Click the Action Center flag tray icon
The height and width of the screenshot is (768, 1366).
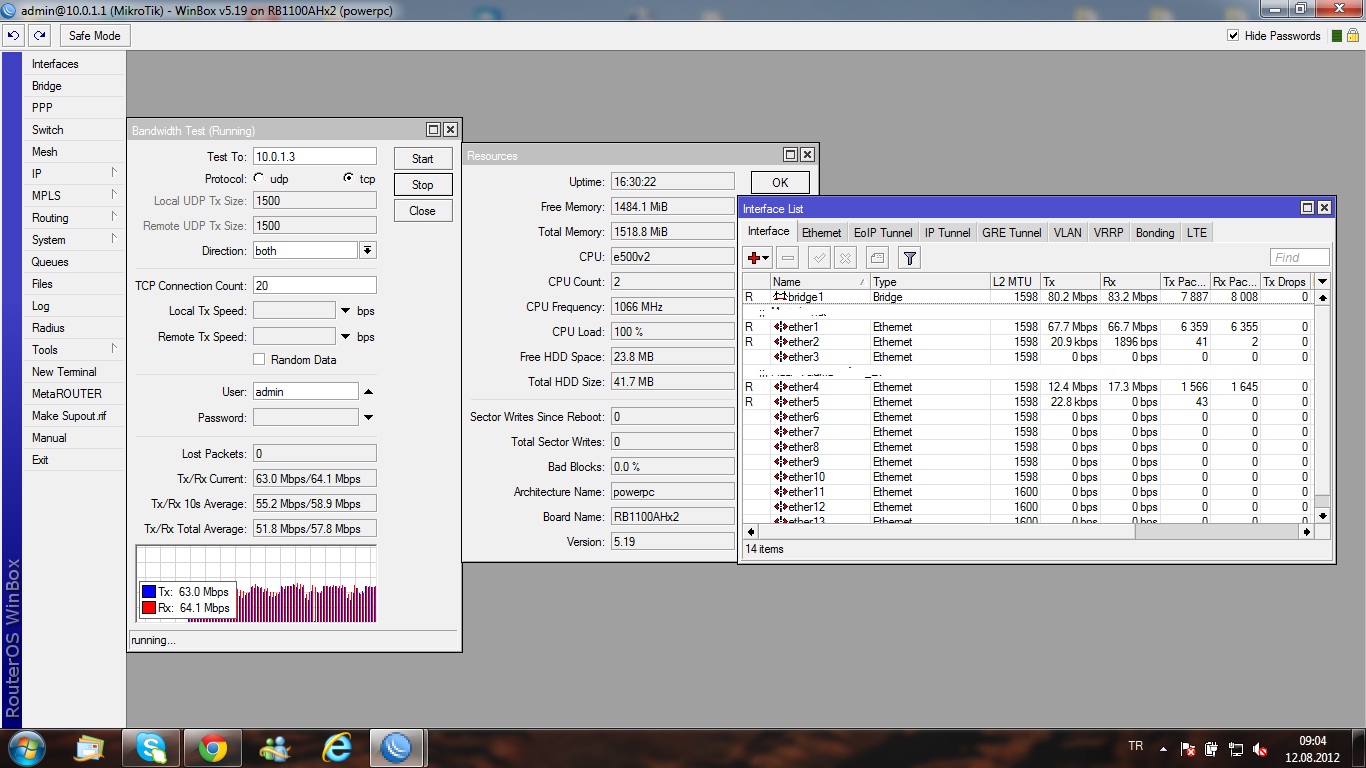coord(1188,748)
